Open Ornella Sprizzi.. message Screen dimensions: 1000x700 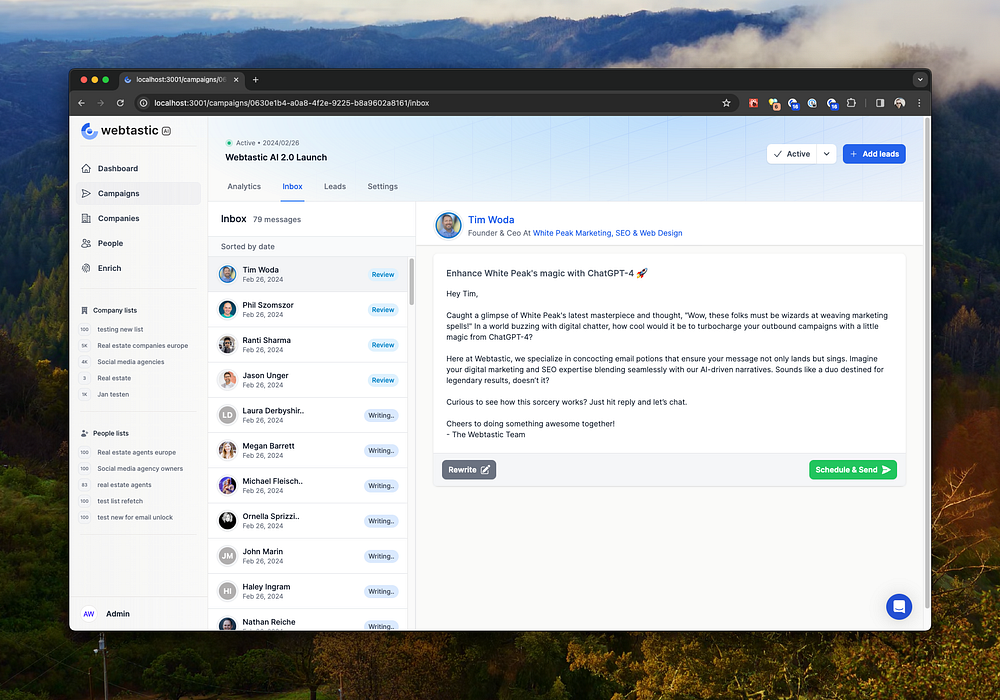point(307,521)
